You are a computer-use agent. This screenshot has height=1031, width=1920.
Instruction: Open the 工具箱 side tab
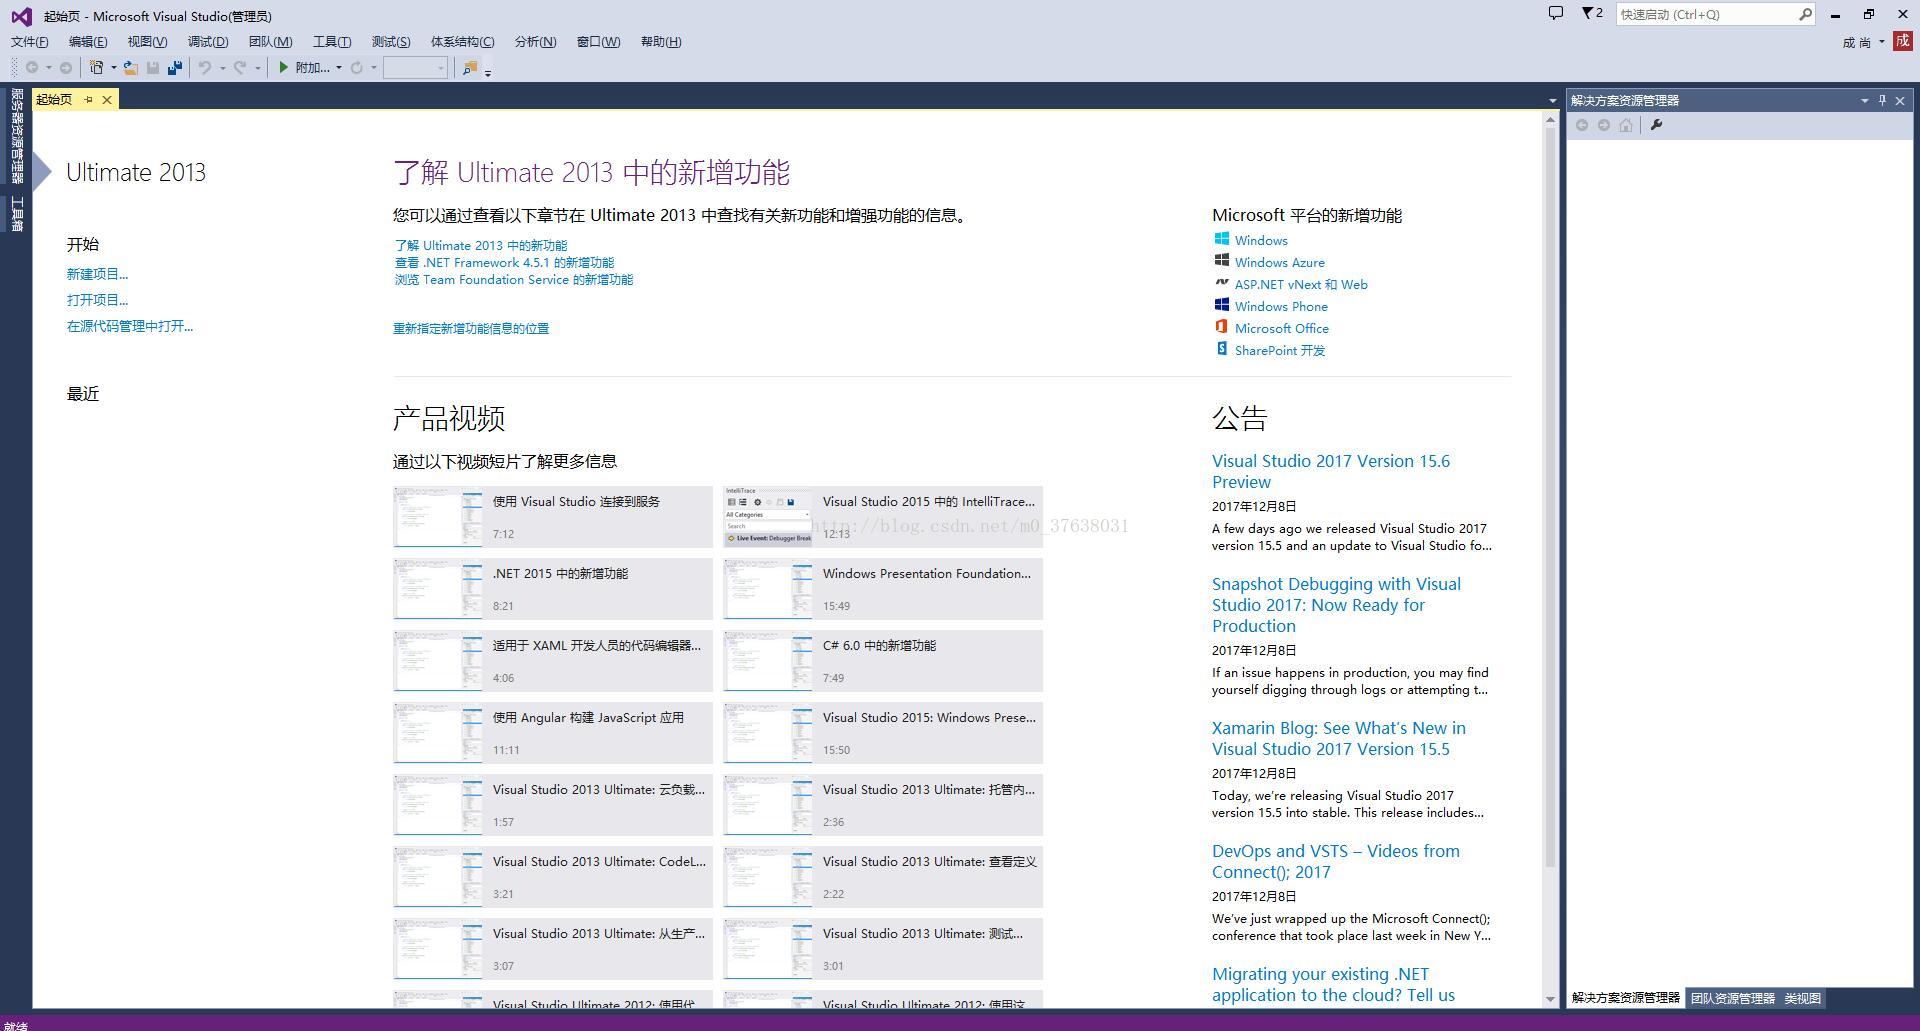[17, 214]
